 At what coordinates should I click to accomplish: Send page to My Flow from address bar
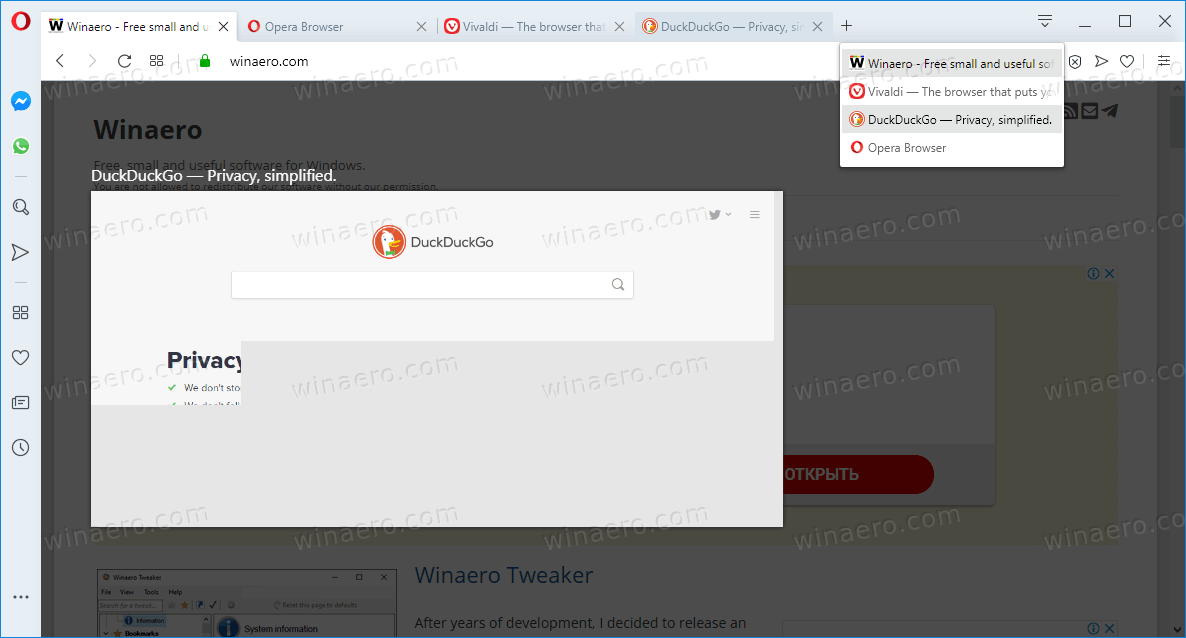1101,61
